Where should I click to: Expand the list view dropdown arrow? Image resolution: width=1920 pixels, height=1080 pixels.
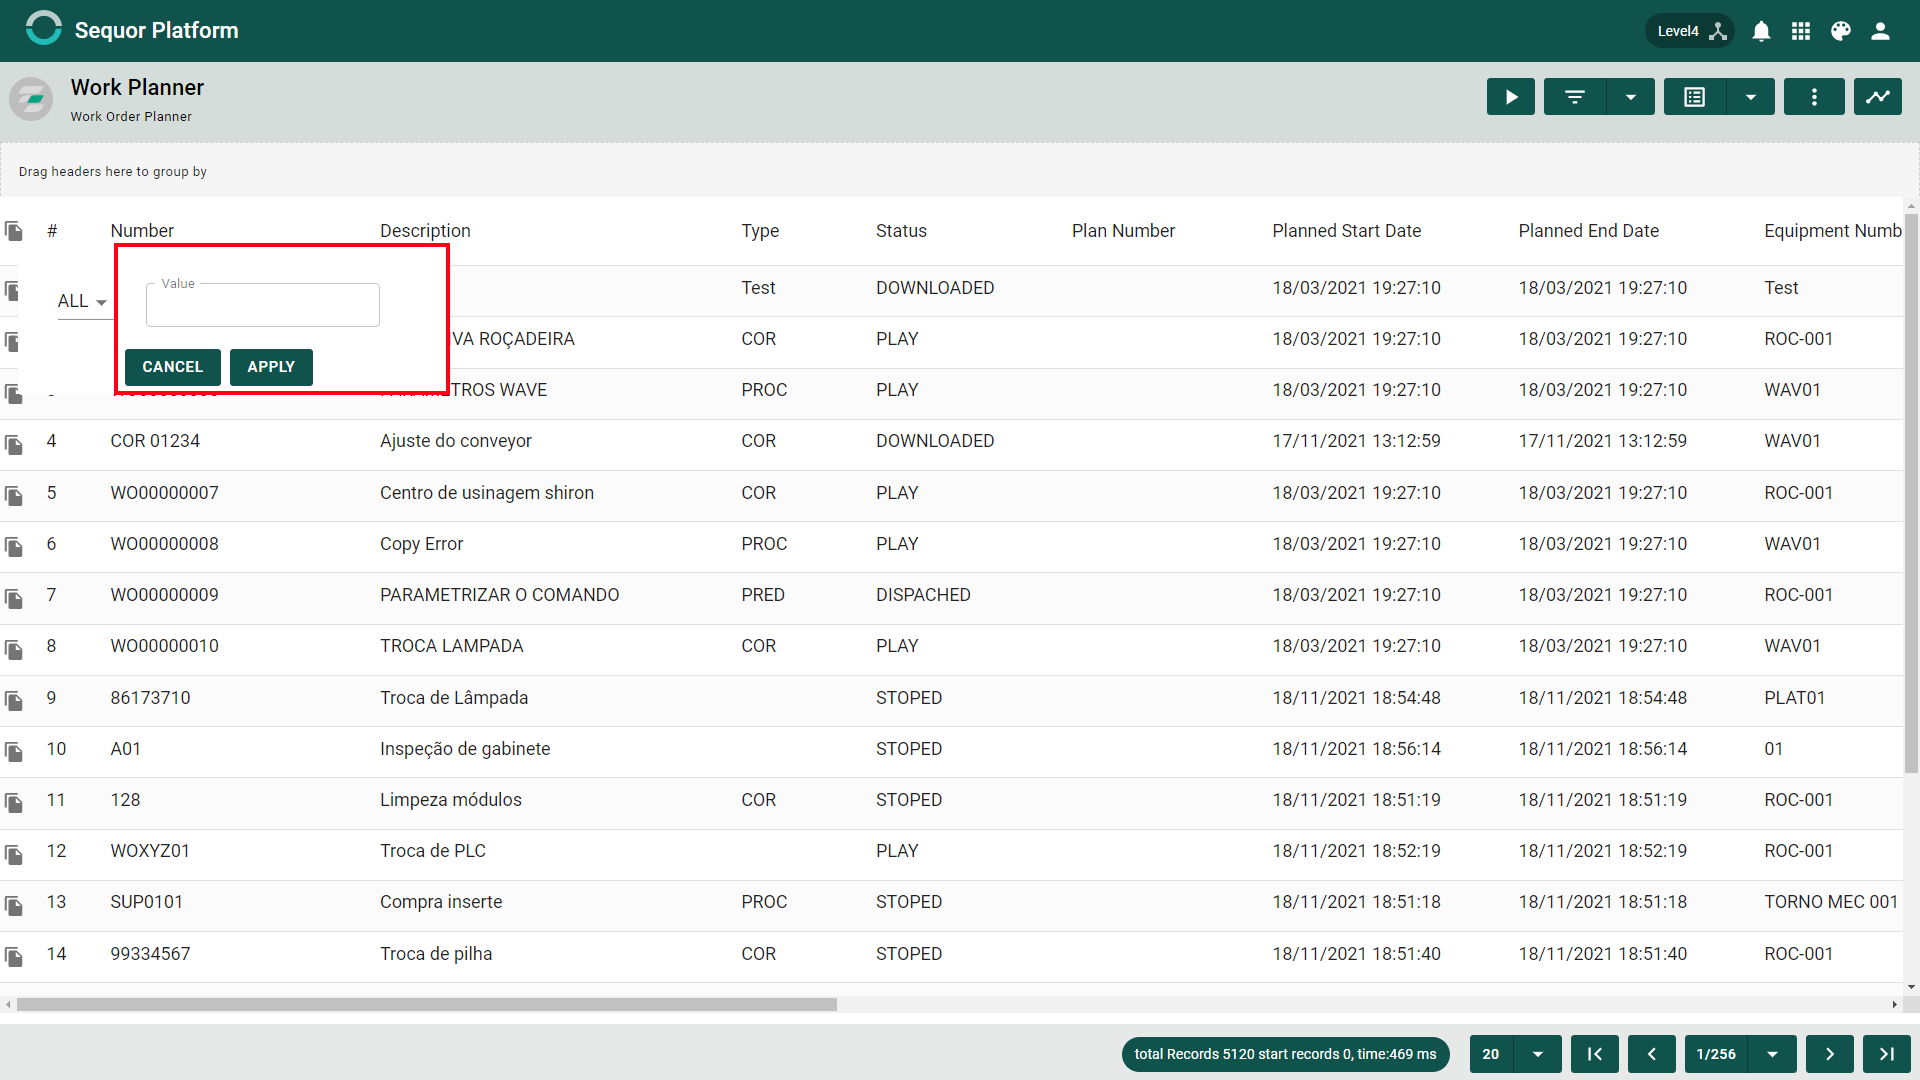tap(1751, 97)
